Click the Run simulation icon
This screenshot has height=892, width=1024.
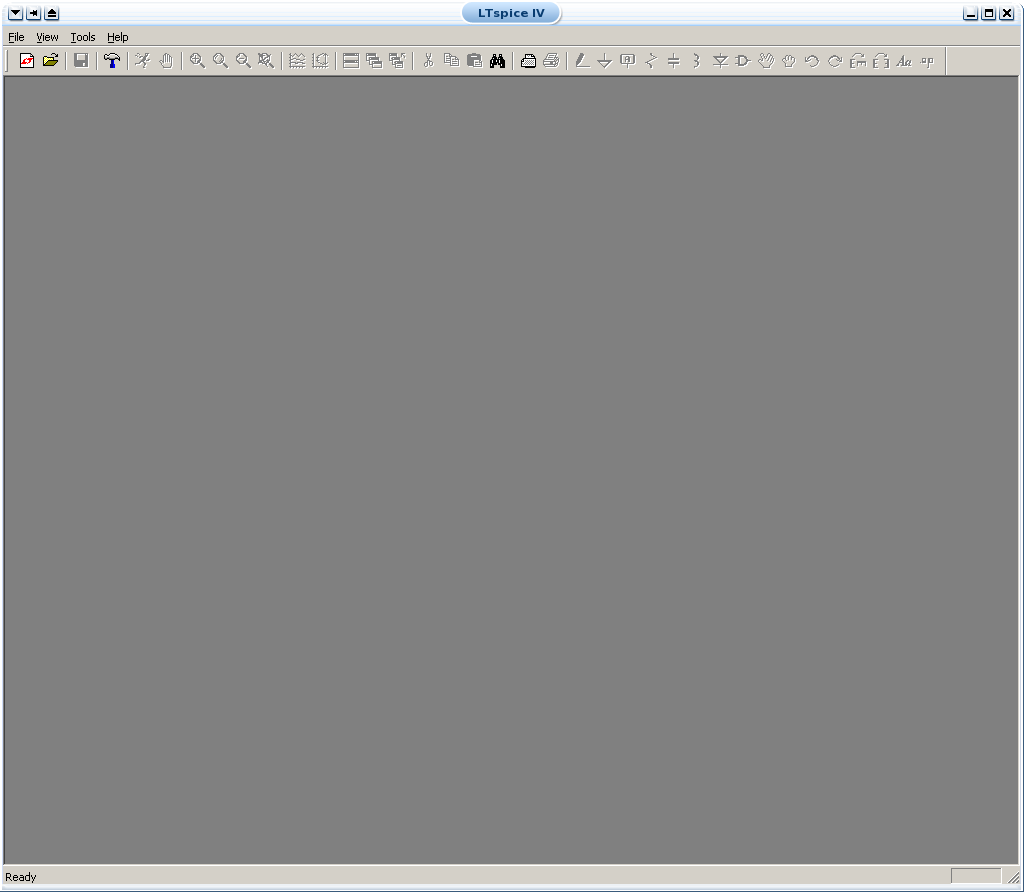pyautogui.click(x=143, y=61)
